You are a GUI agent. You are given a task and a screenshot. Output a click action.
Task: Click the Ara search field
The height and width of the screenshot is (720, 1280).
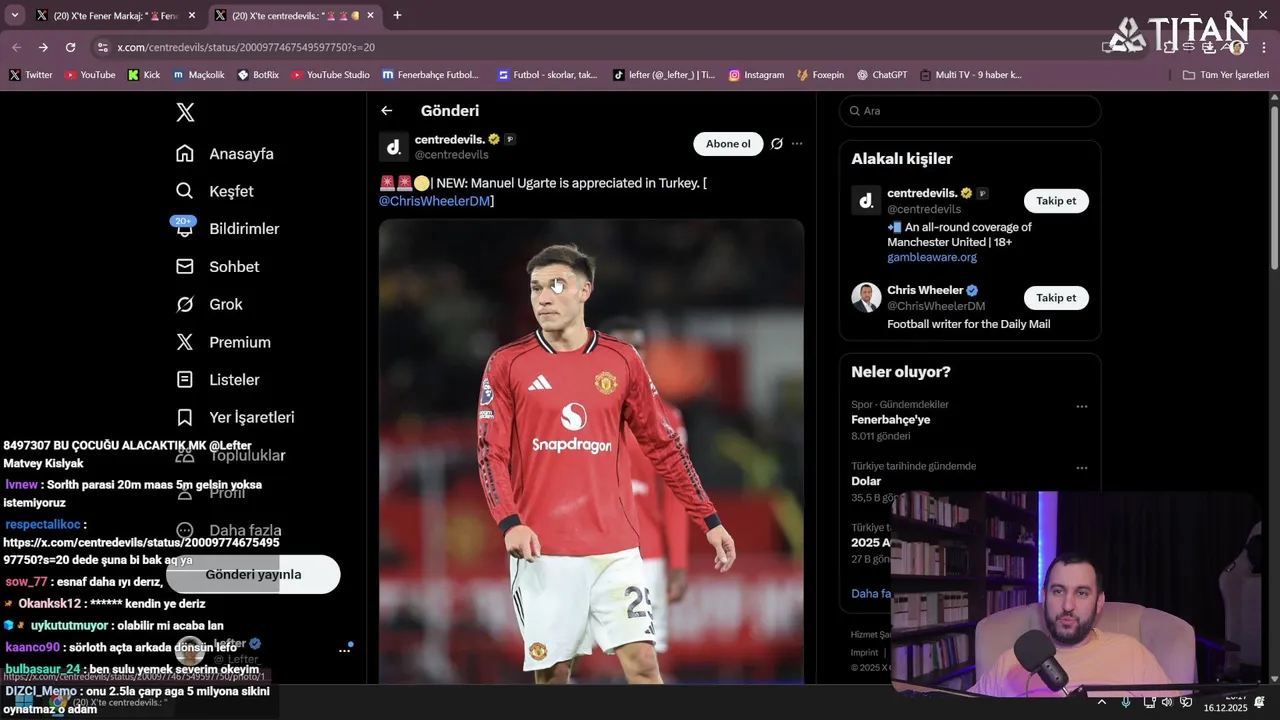coord(970,111)
